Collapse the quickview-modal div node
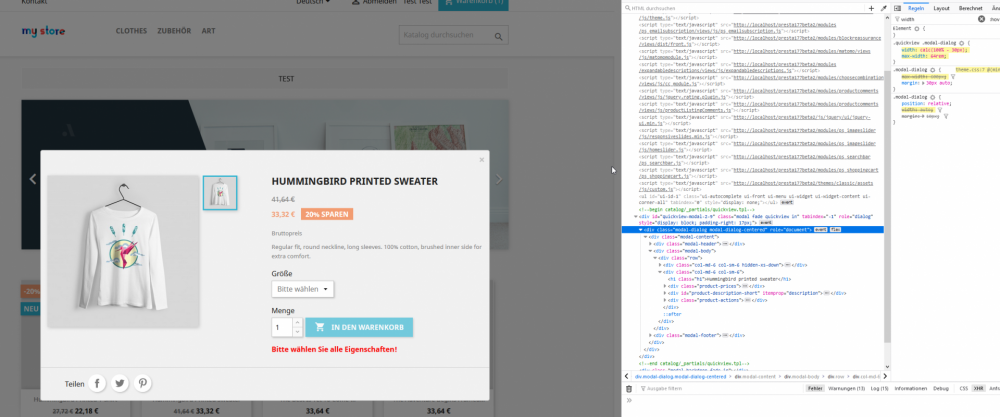 pyautogui.click(x=636, y=216)
